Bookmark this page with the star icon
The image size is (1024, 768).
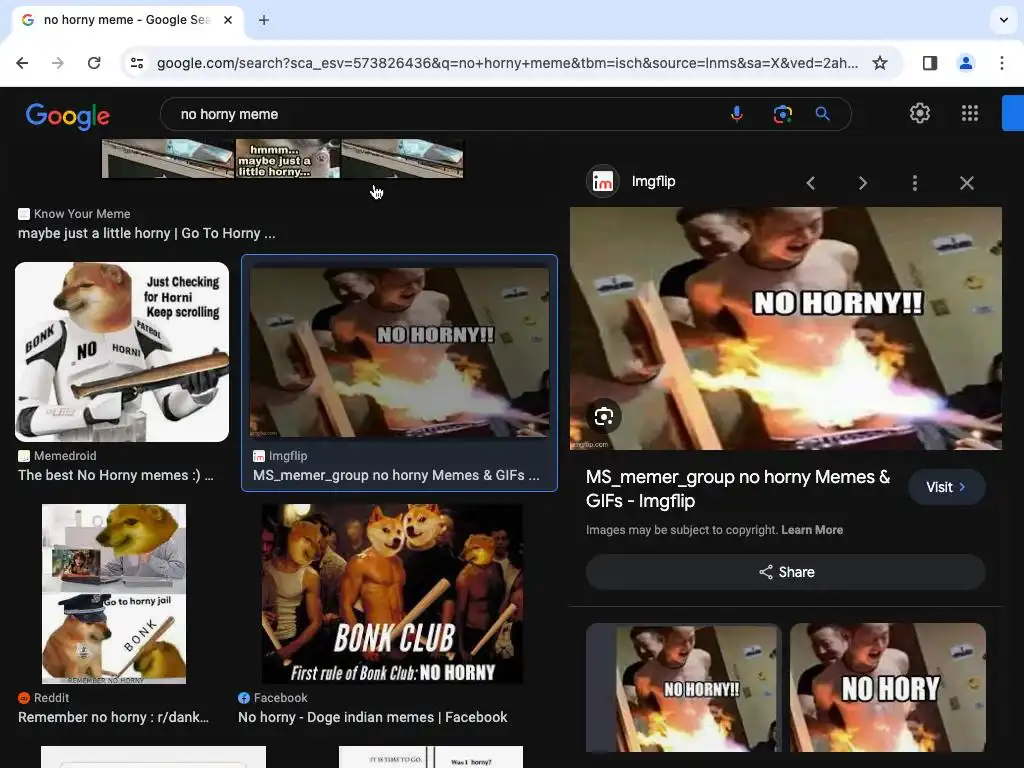coord(880,63)
